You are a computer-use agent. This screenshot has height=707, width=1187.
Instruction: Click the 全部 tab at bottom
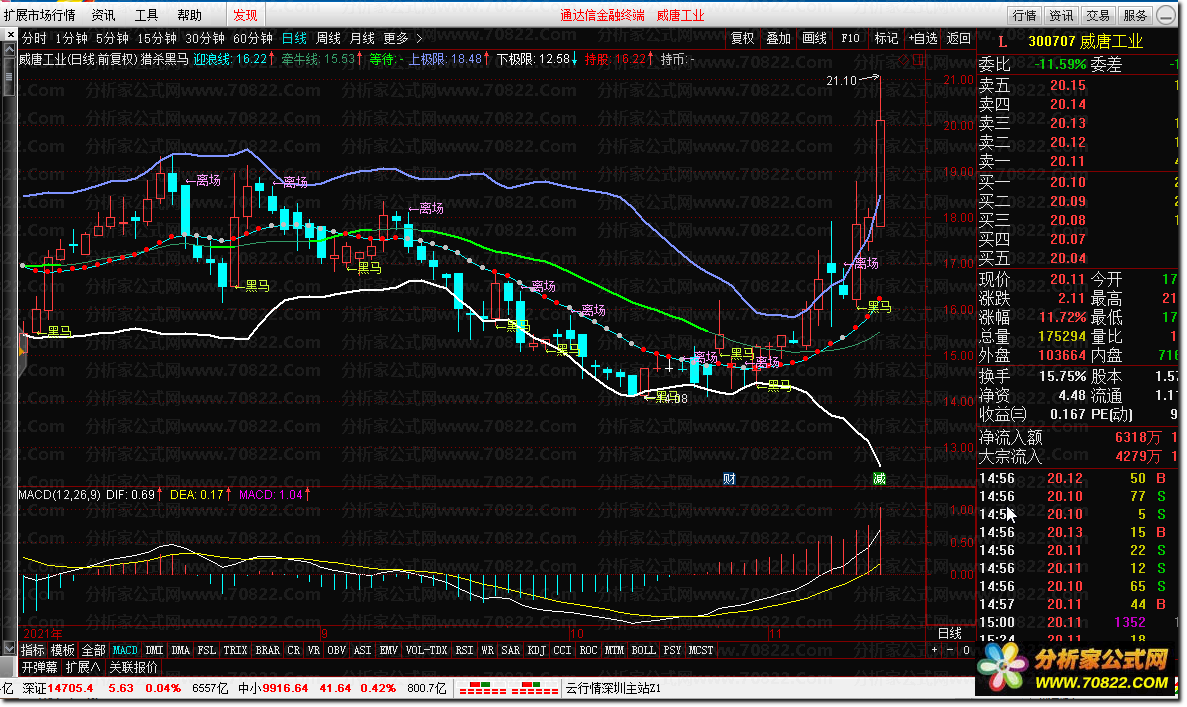click(93, 650)
